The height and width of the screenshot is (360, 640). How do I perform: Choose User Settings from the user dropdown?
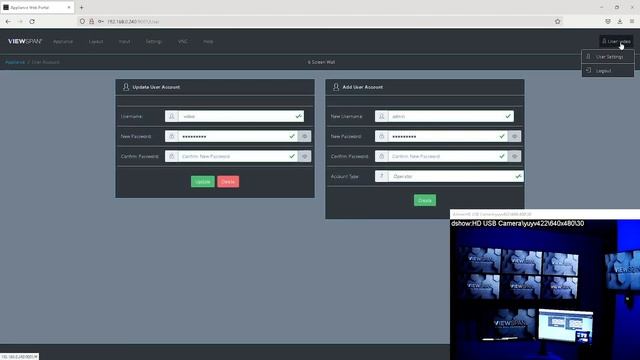608,57
